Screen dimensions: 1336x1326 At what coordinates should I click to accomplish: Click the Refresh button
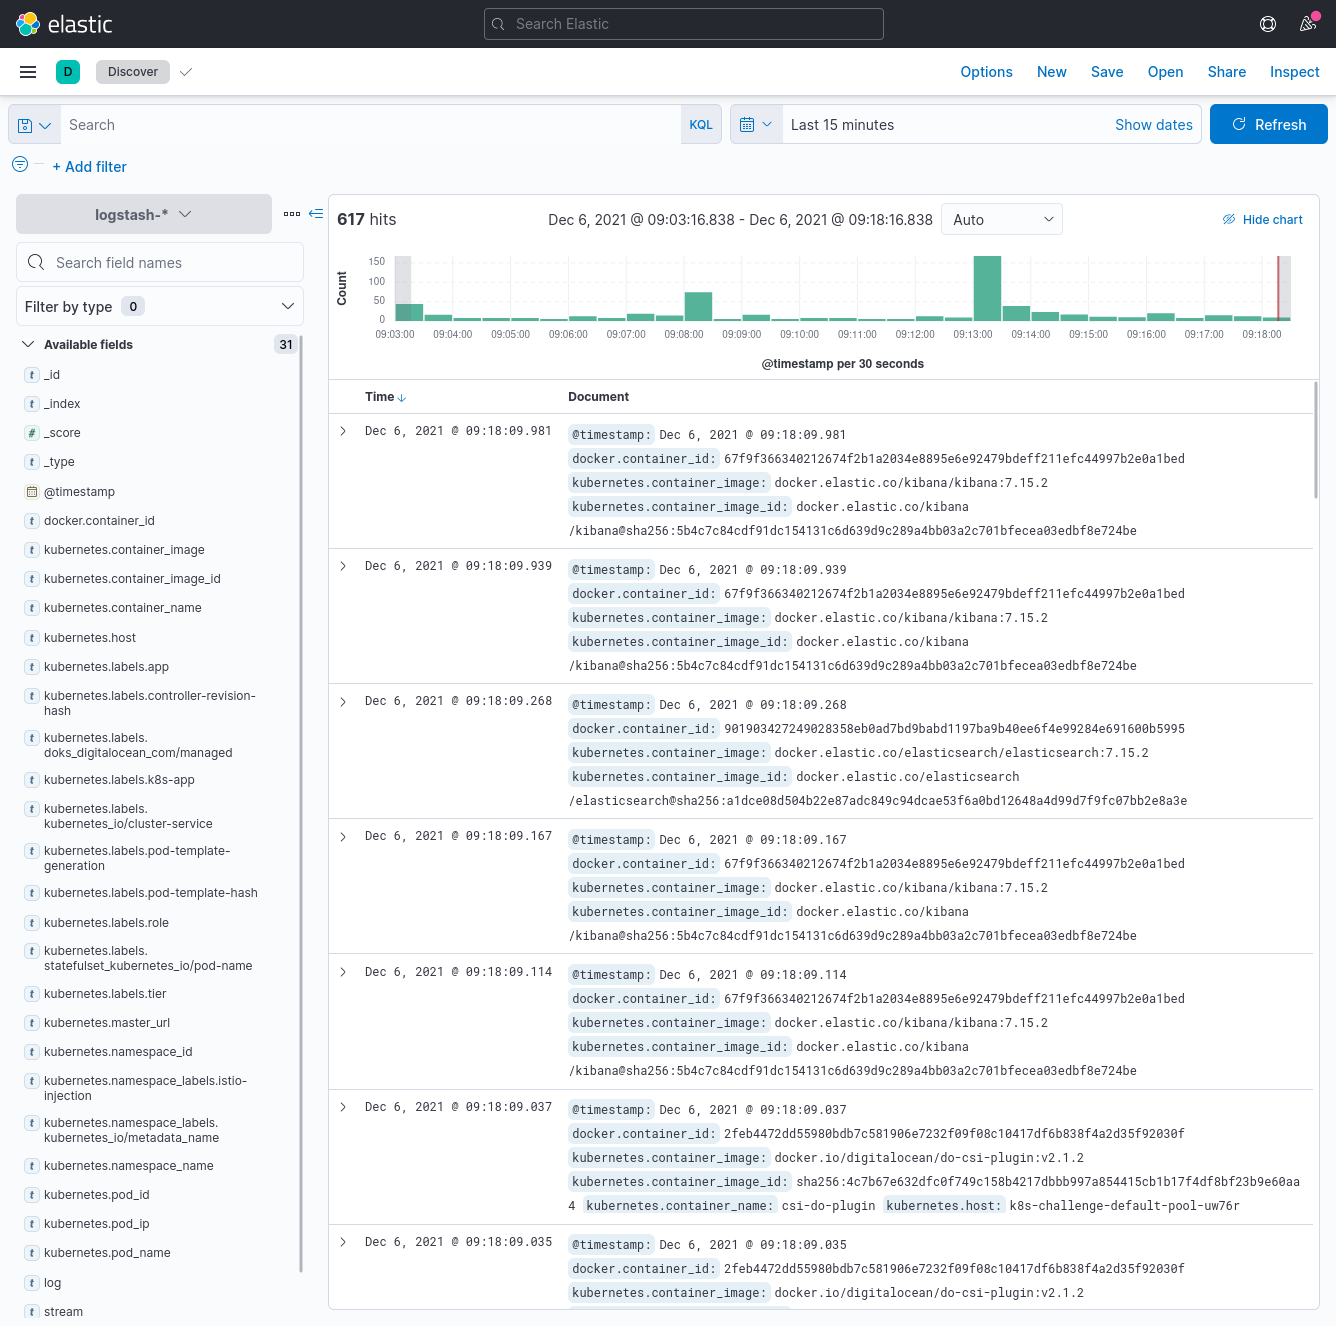pyautogui.click(x=1268, y=124)
